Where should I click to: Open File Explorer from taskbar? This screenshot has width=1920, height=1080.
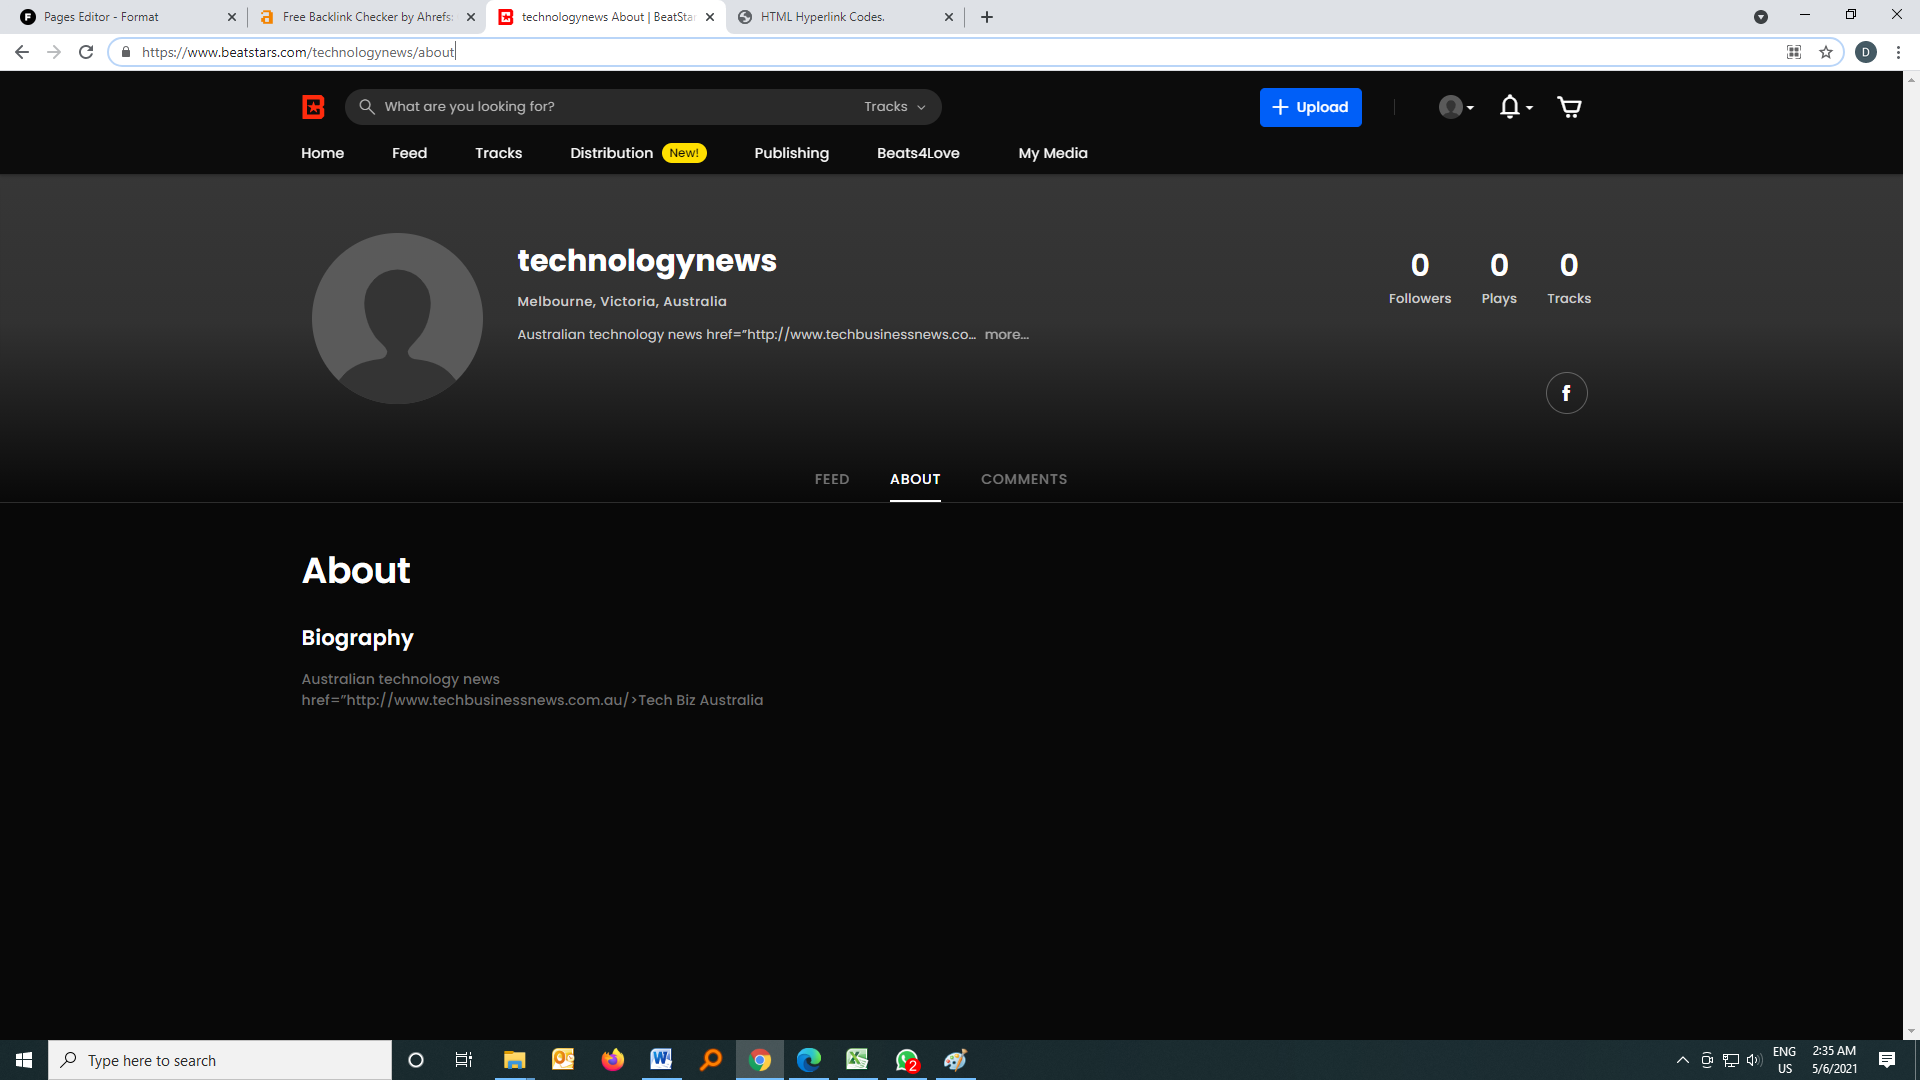[x=514, y=1060]
